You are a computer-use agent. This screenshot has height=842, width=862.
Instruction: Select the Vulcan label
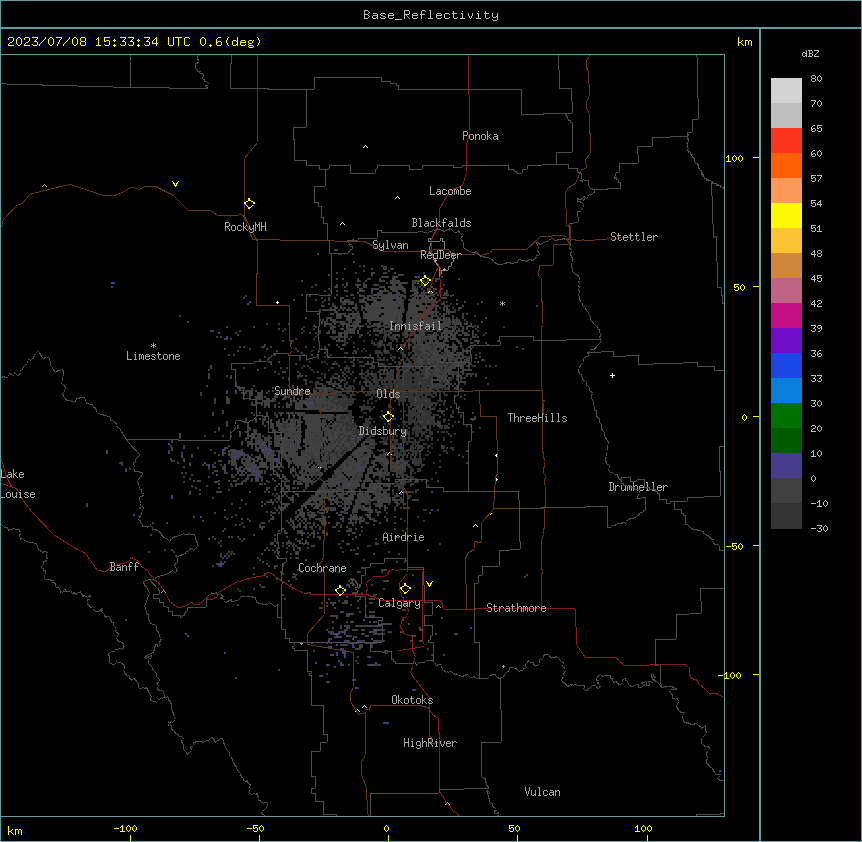(543, 792)
